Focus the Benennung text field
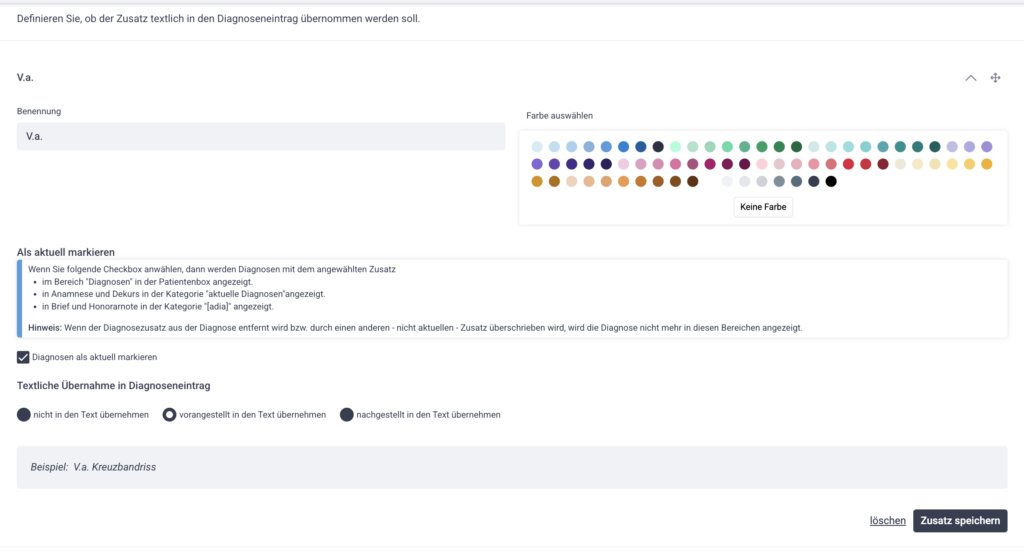Screen dimensions: 1024x554 [x=261, y=137]
